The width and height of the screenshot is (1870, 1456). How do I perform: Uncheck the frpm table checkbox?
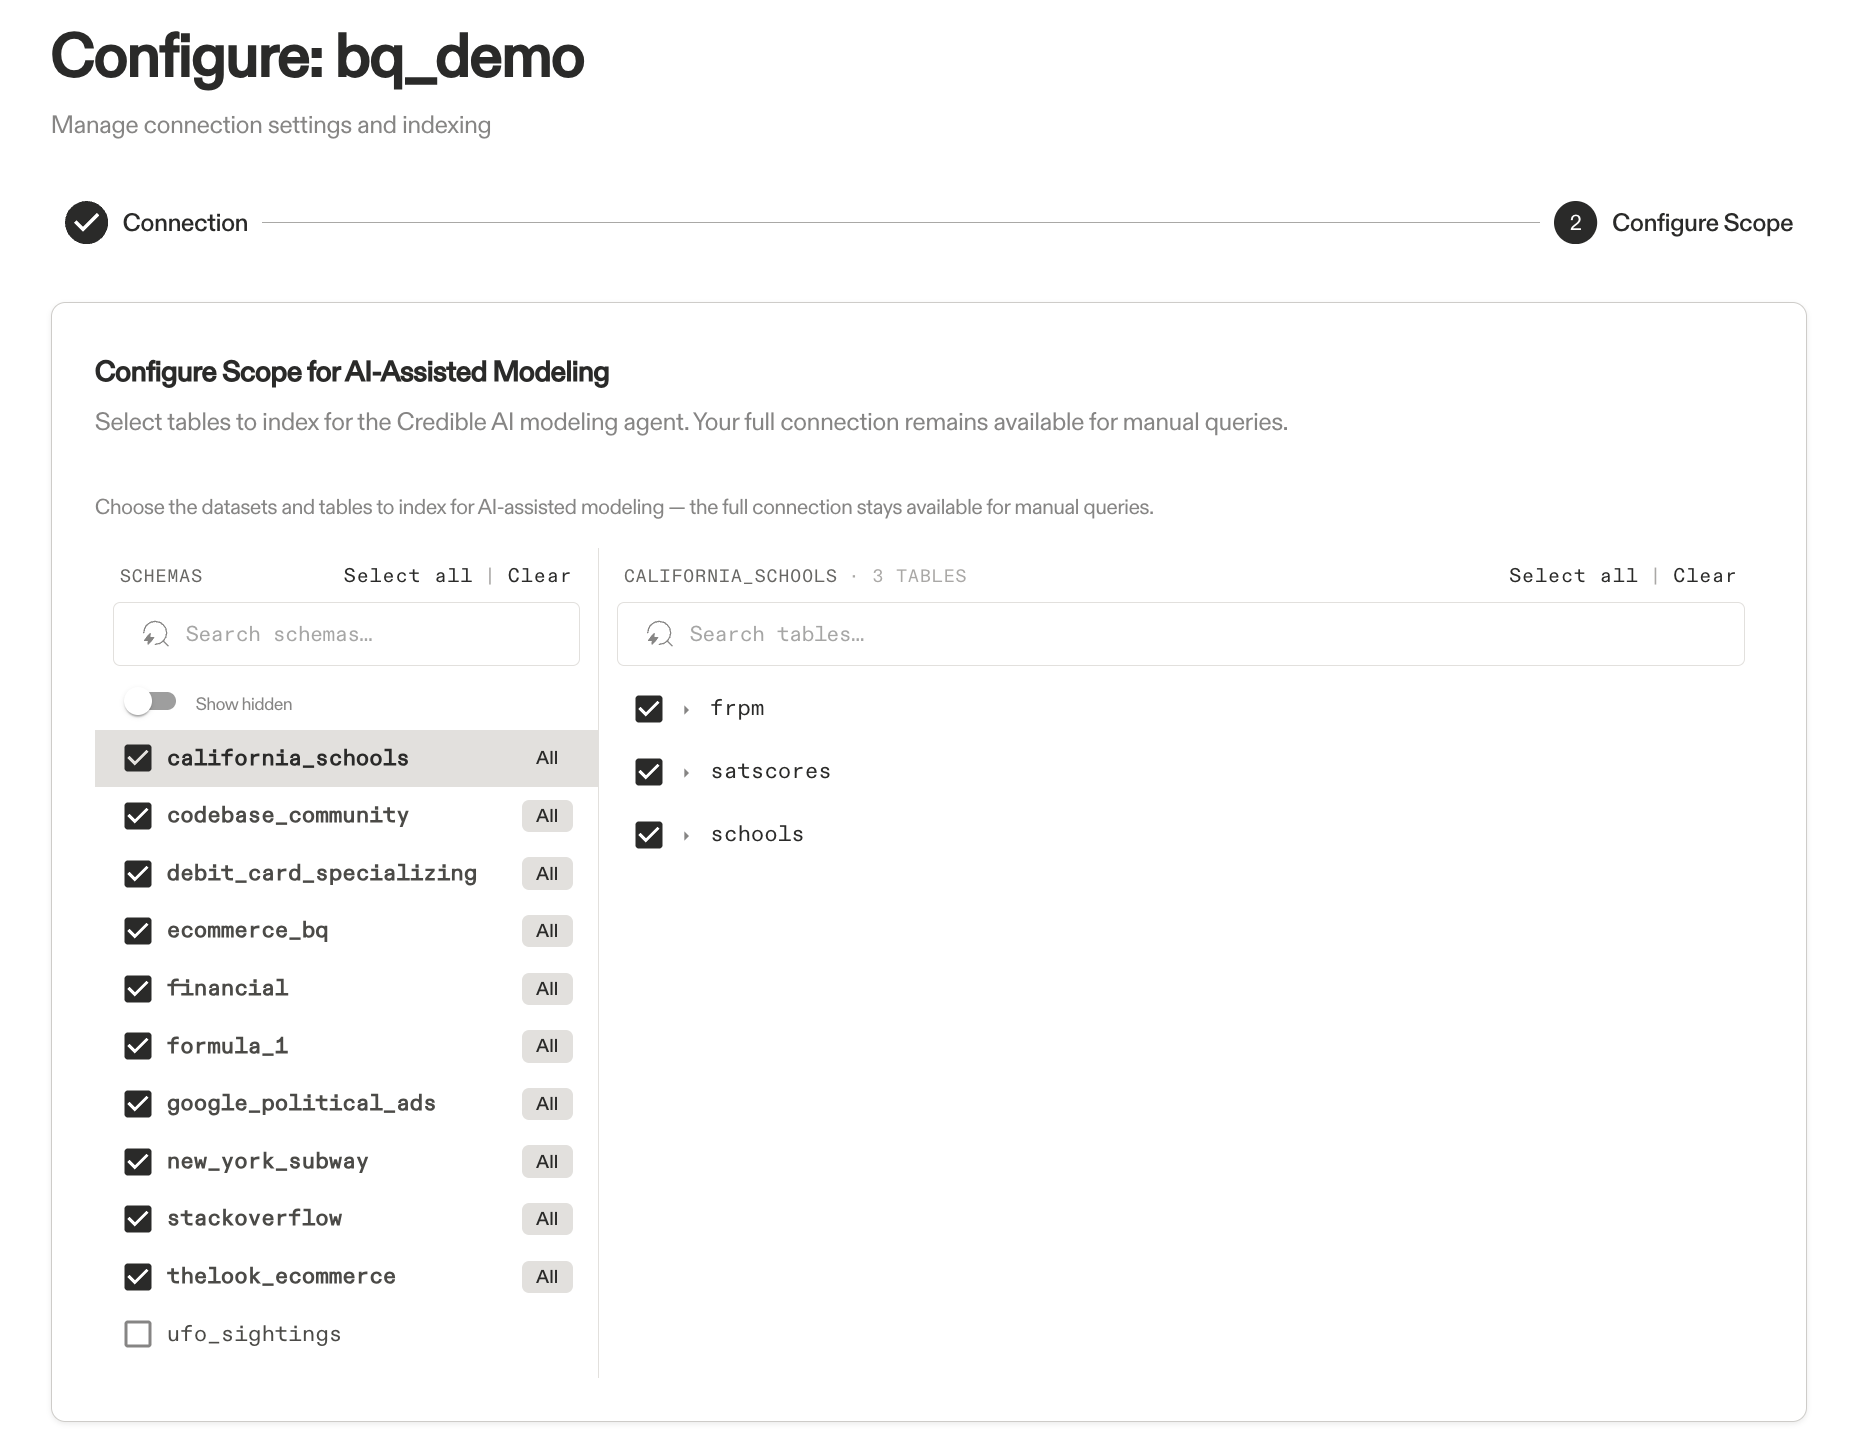coord(649,709)
